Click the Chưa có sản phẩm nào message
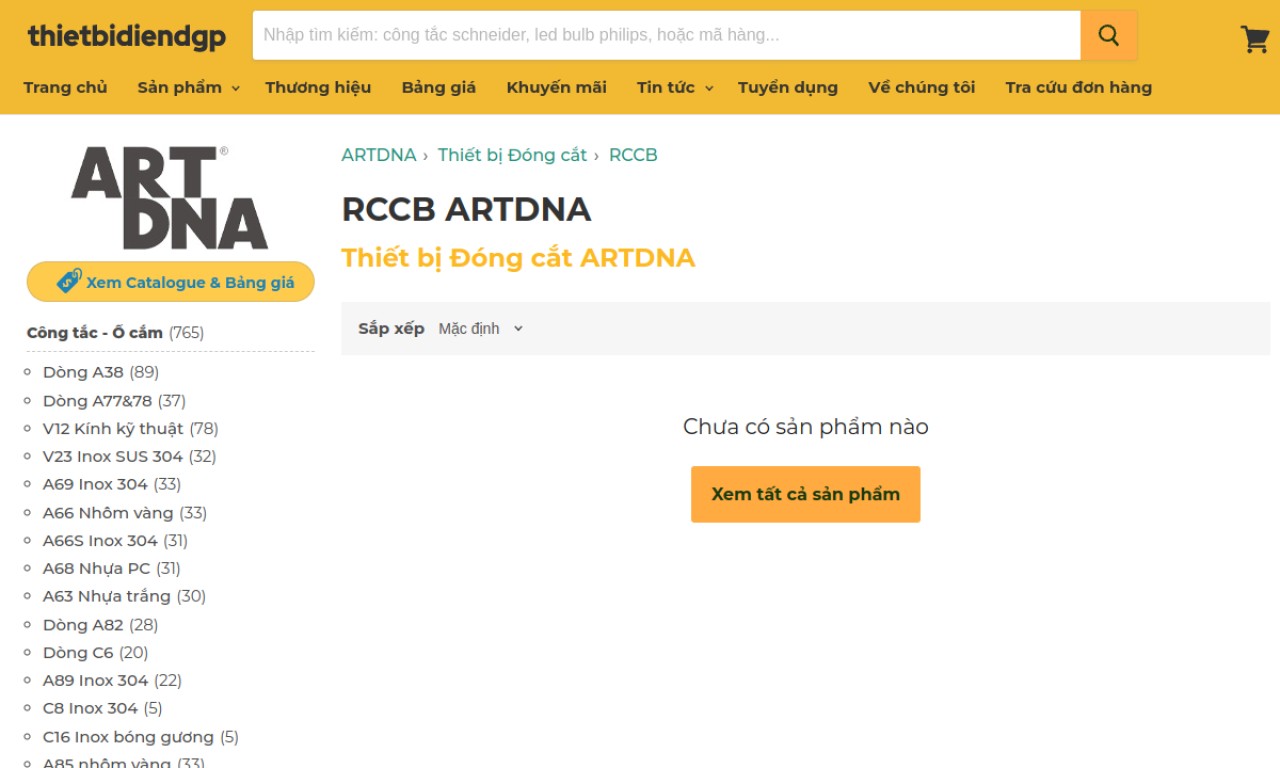Viewport: 1280px width, 768px height. [x=806, y=427]
